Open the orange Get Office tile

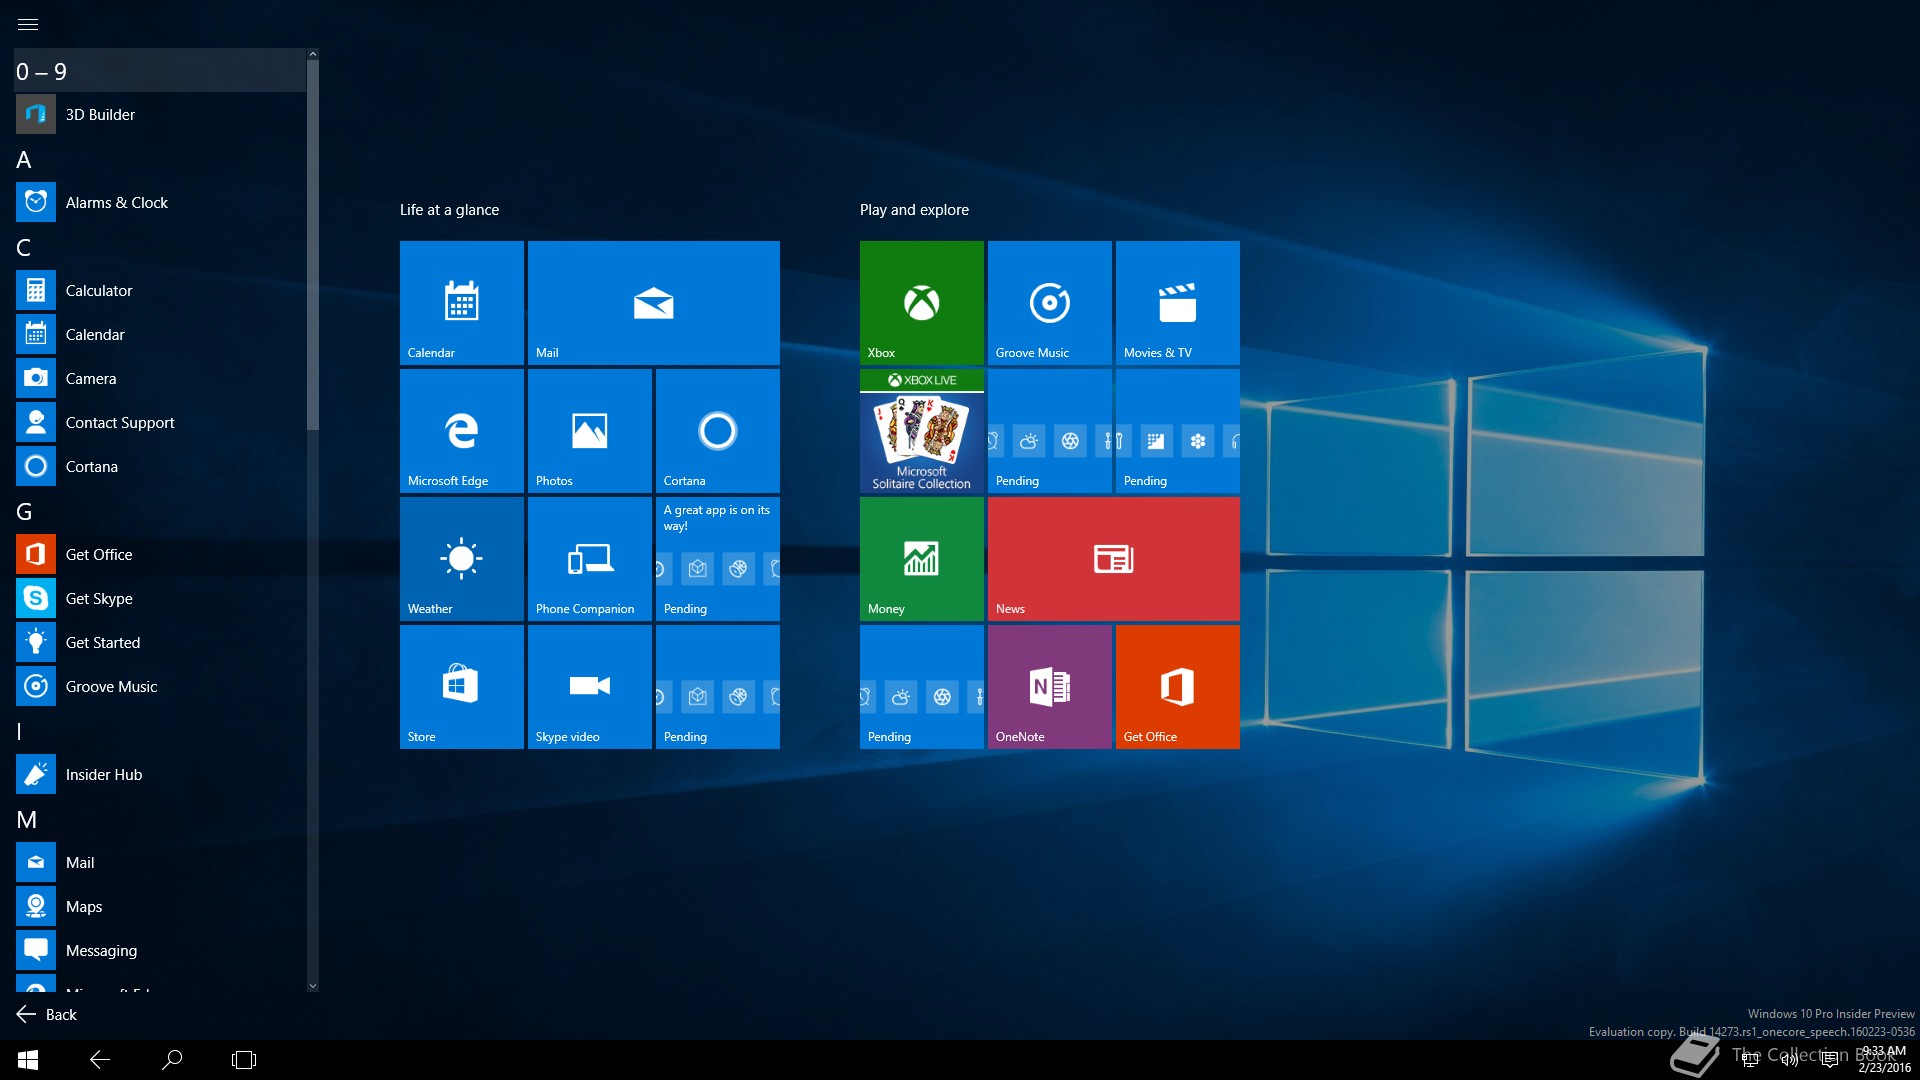click(1178, 687)
